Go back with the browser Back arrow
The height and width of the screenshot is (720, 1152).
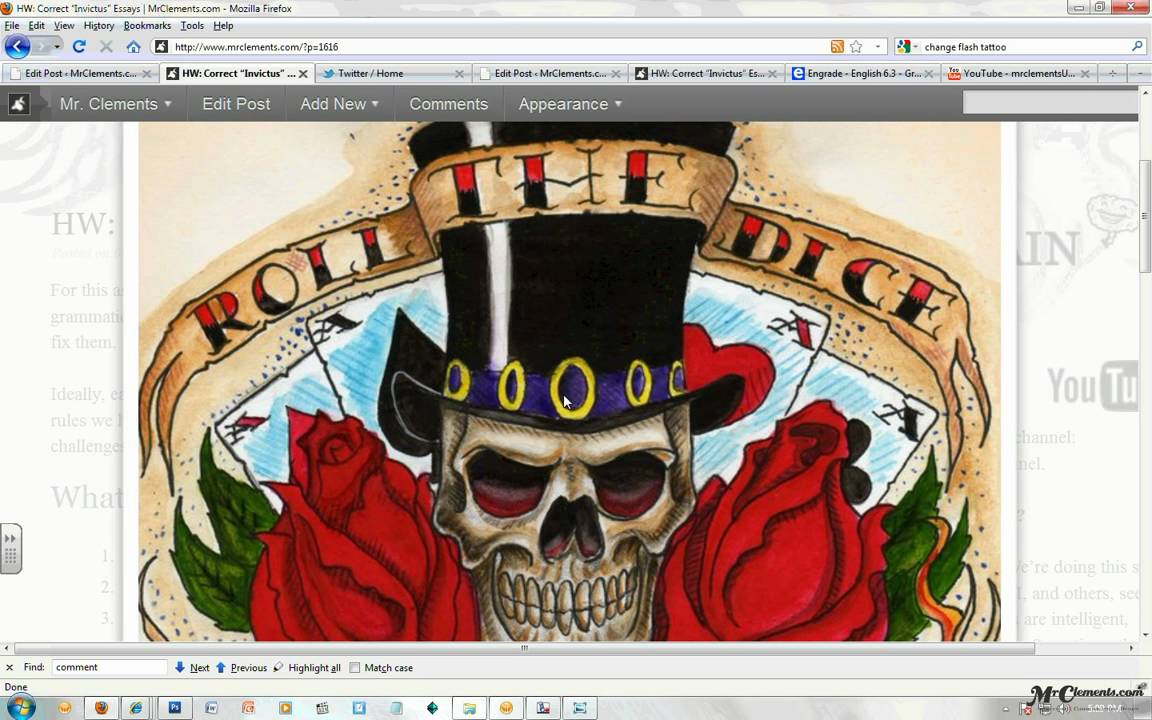tap(18, 46)
